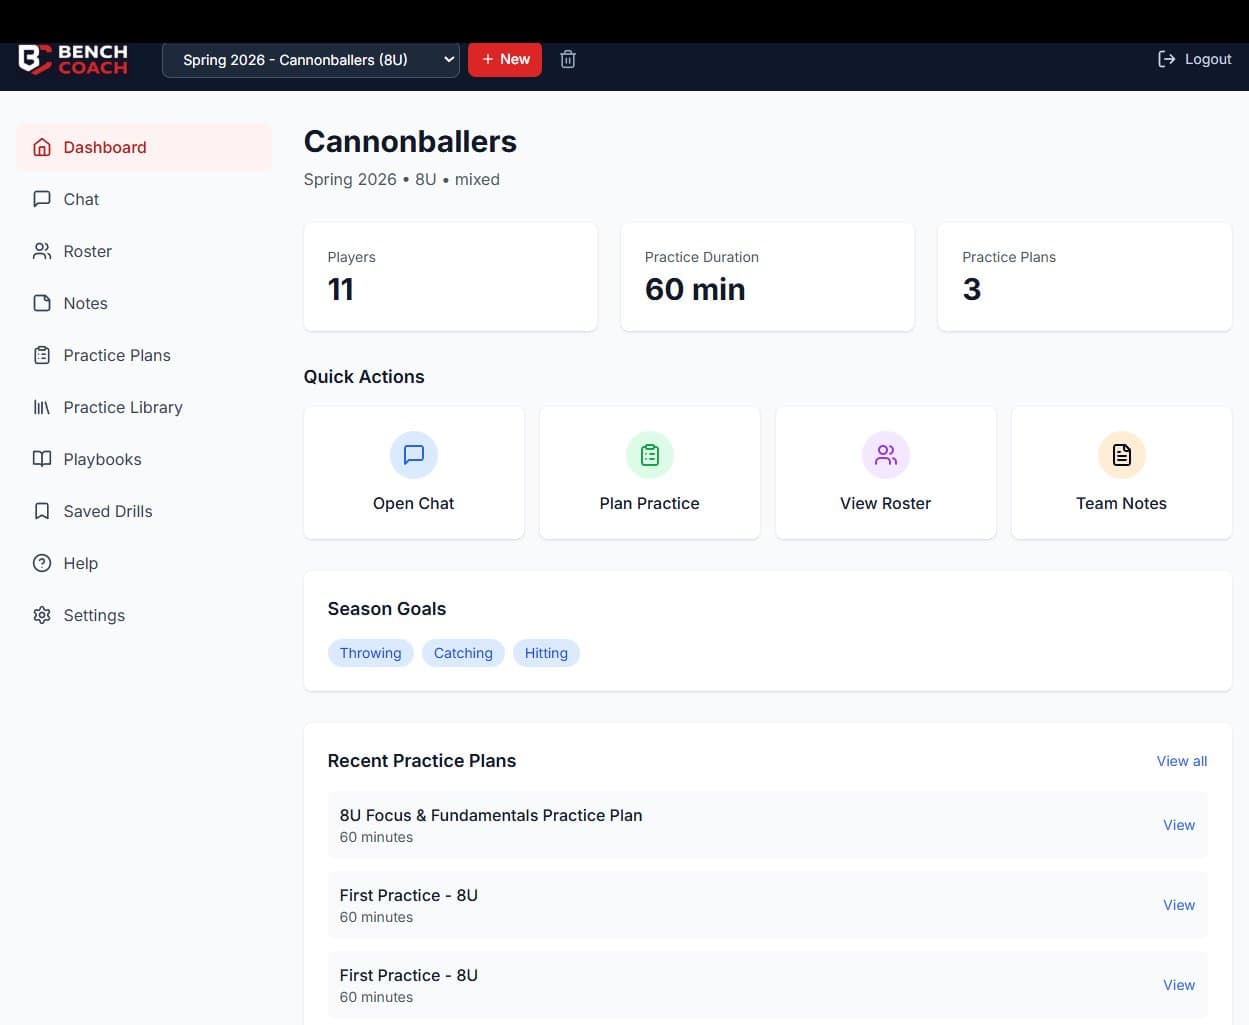1249x1025 pixels.
Task: Select the Dashboard home icon in sidebar
Action: (41, 147)
